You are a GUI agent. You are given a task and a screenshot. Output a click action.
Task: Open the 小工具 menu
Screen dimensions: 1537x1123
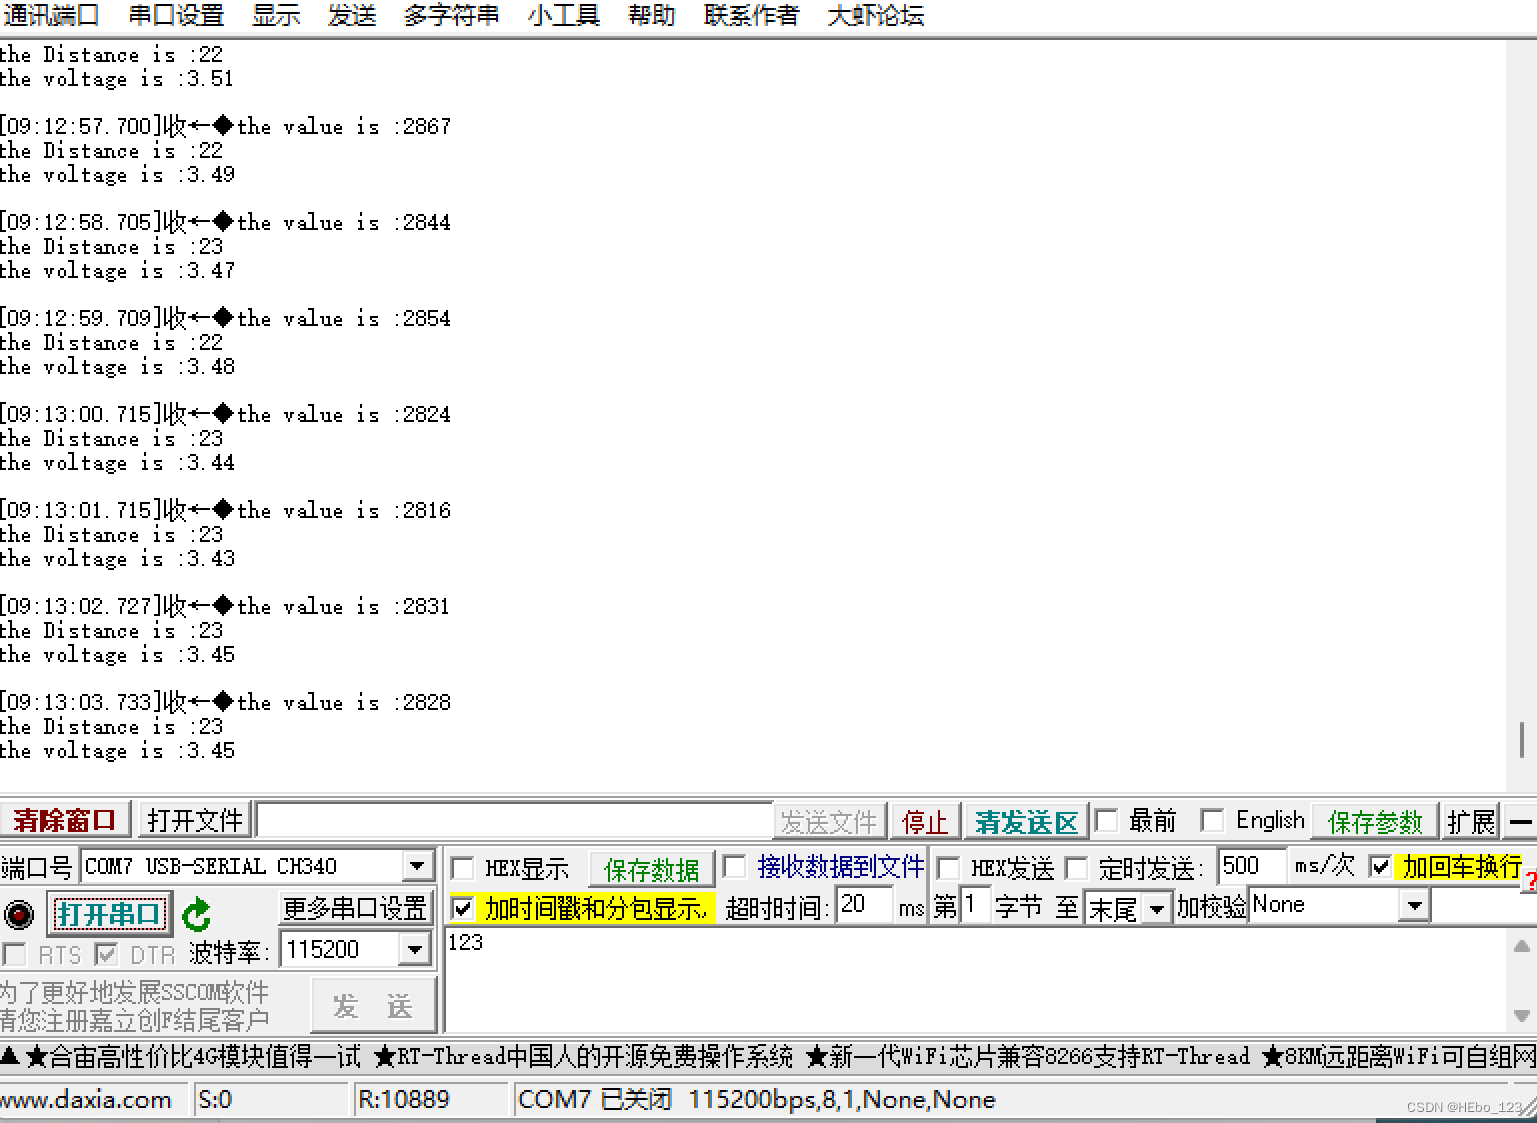[x=564, y=16]
